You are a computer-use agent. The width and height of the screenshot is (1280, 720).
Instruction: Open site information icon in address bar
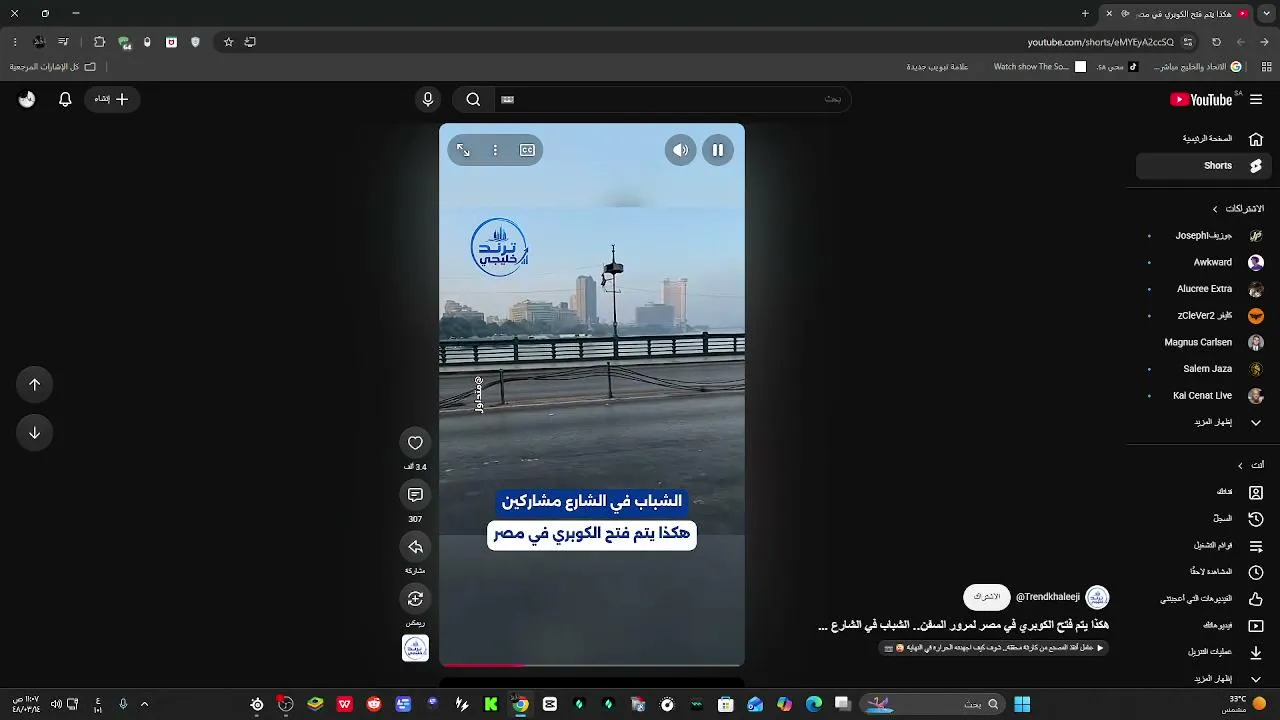pos(1188,42)
